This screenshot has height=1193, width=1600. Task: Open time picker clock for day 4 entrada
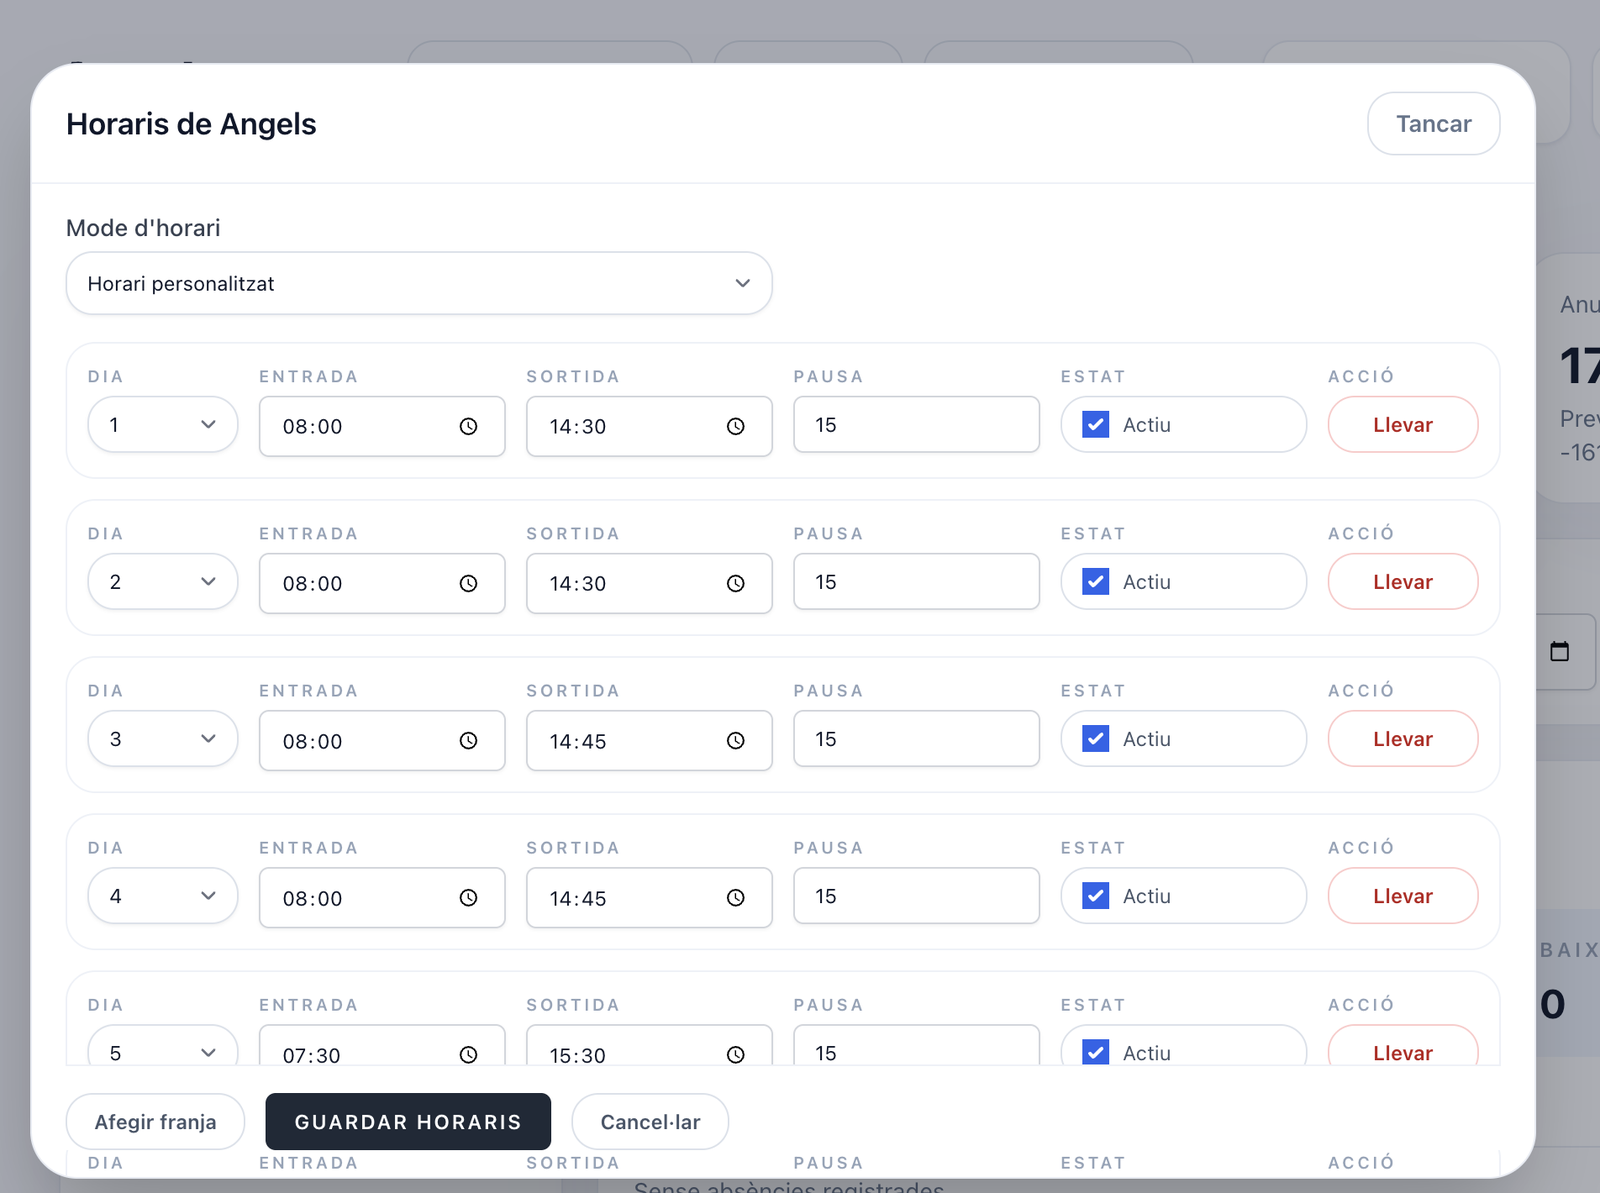click(468, 898)
